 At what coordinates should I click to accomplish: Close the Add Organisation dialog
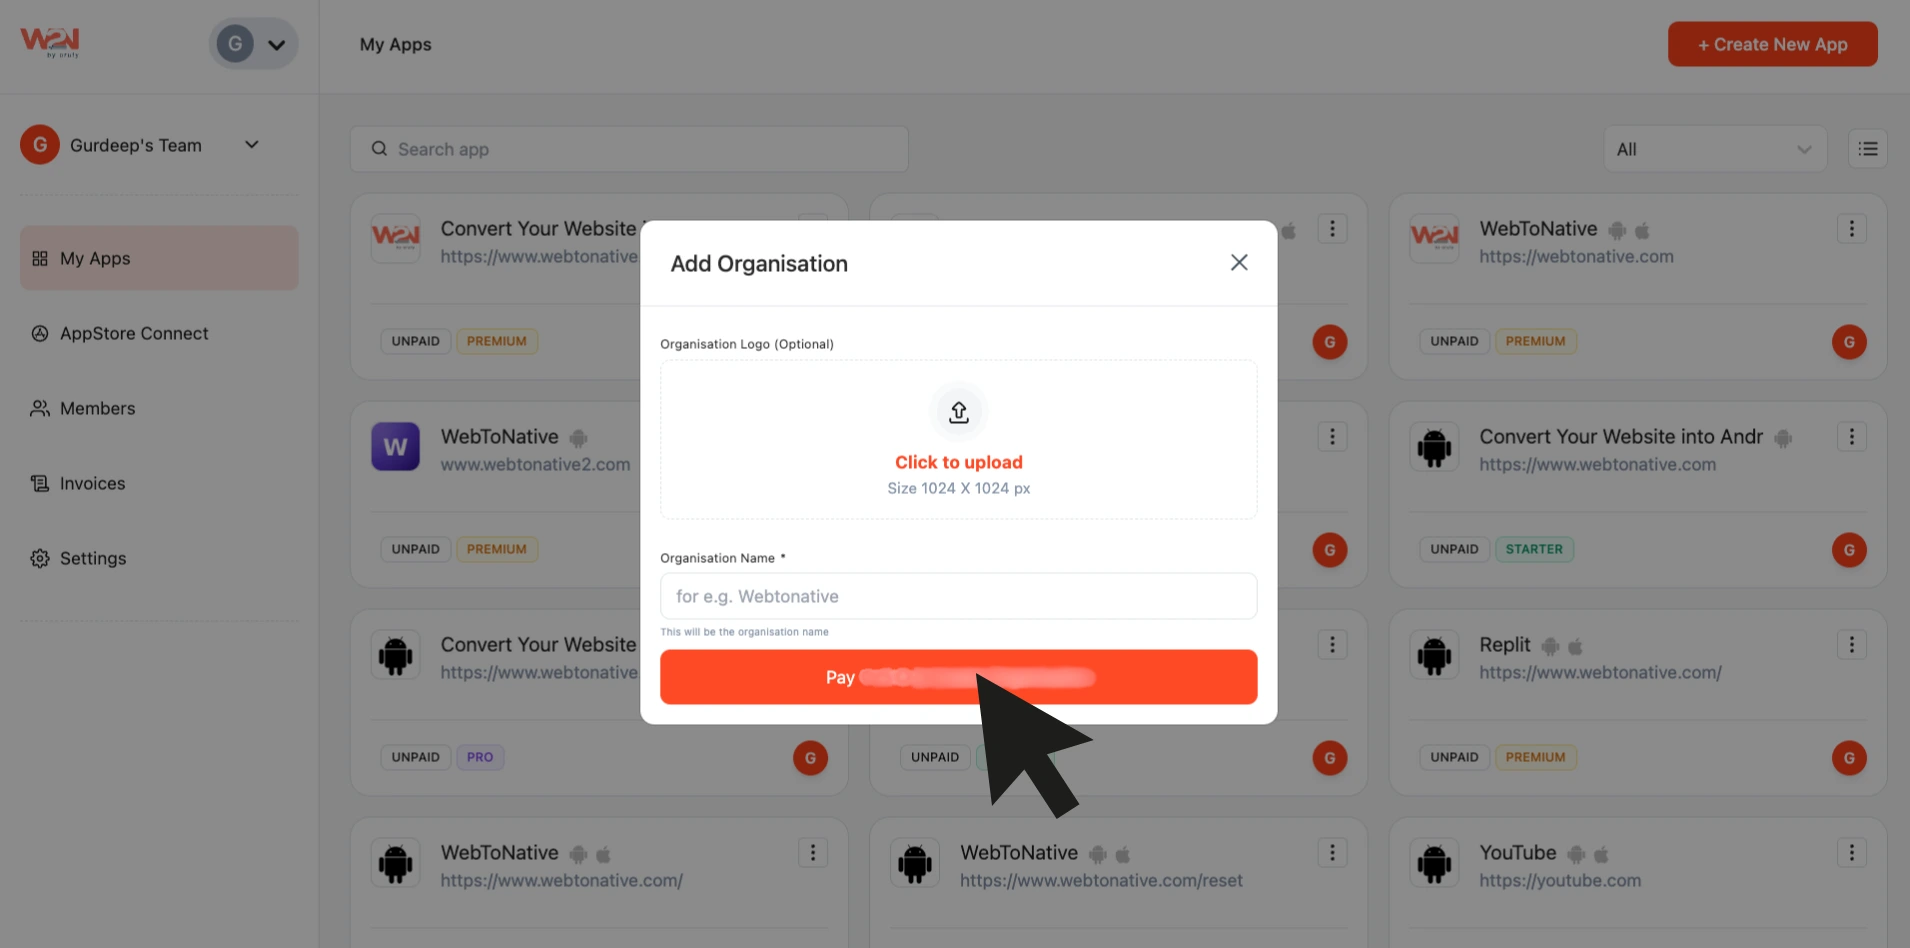click(x=1239, y=262)
